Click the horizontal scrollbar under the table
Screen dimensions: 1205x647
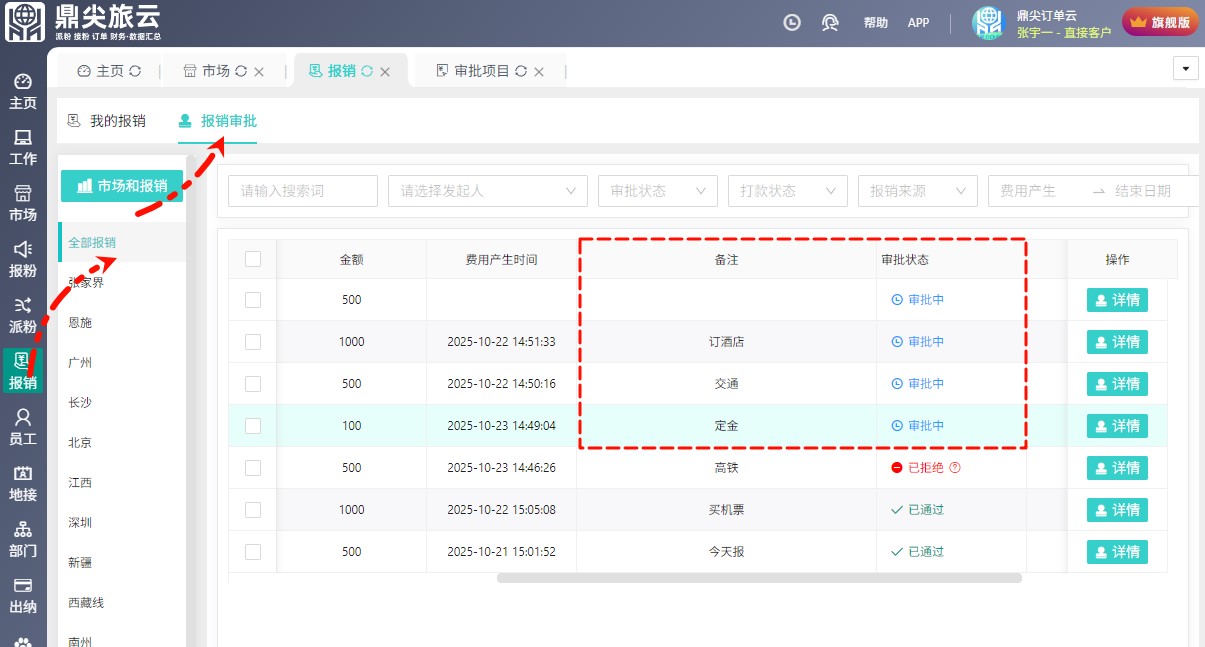[x=758, y=578]
